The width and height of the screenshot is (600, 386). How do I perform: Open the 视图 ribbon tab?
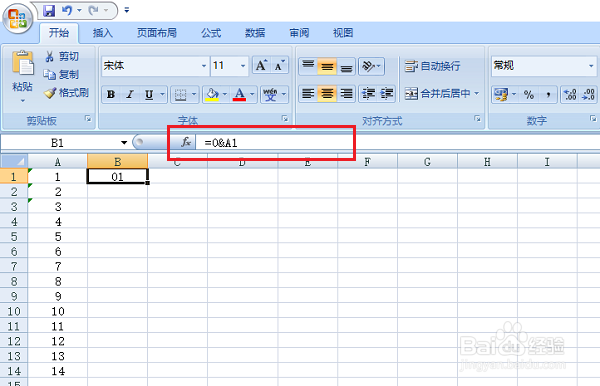(x=343, y=33)
